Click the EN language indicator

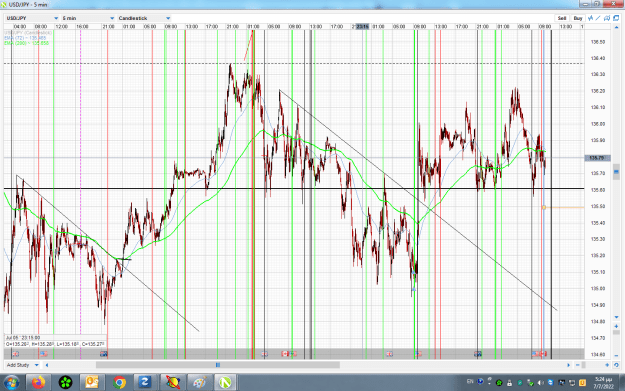pyautogui.click(x=470, y=381)
